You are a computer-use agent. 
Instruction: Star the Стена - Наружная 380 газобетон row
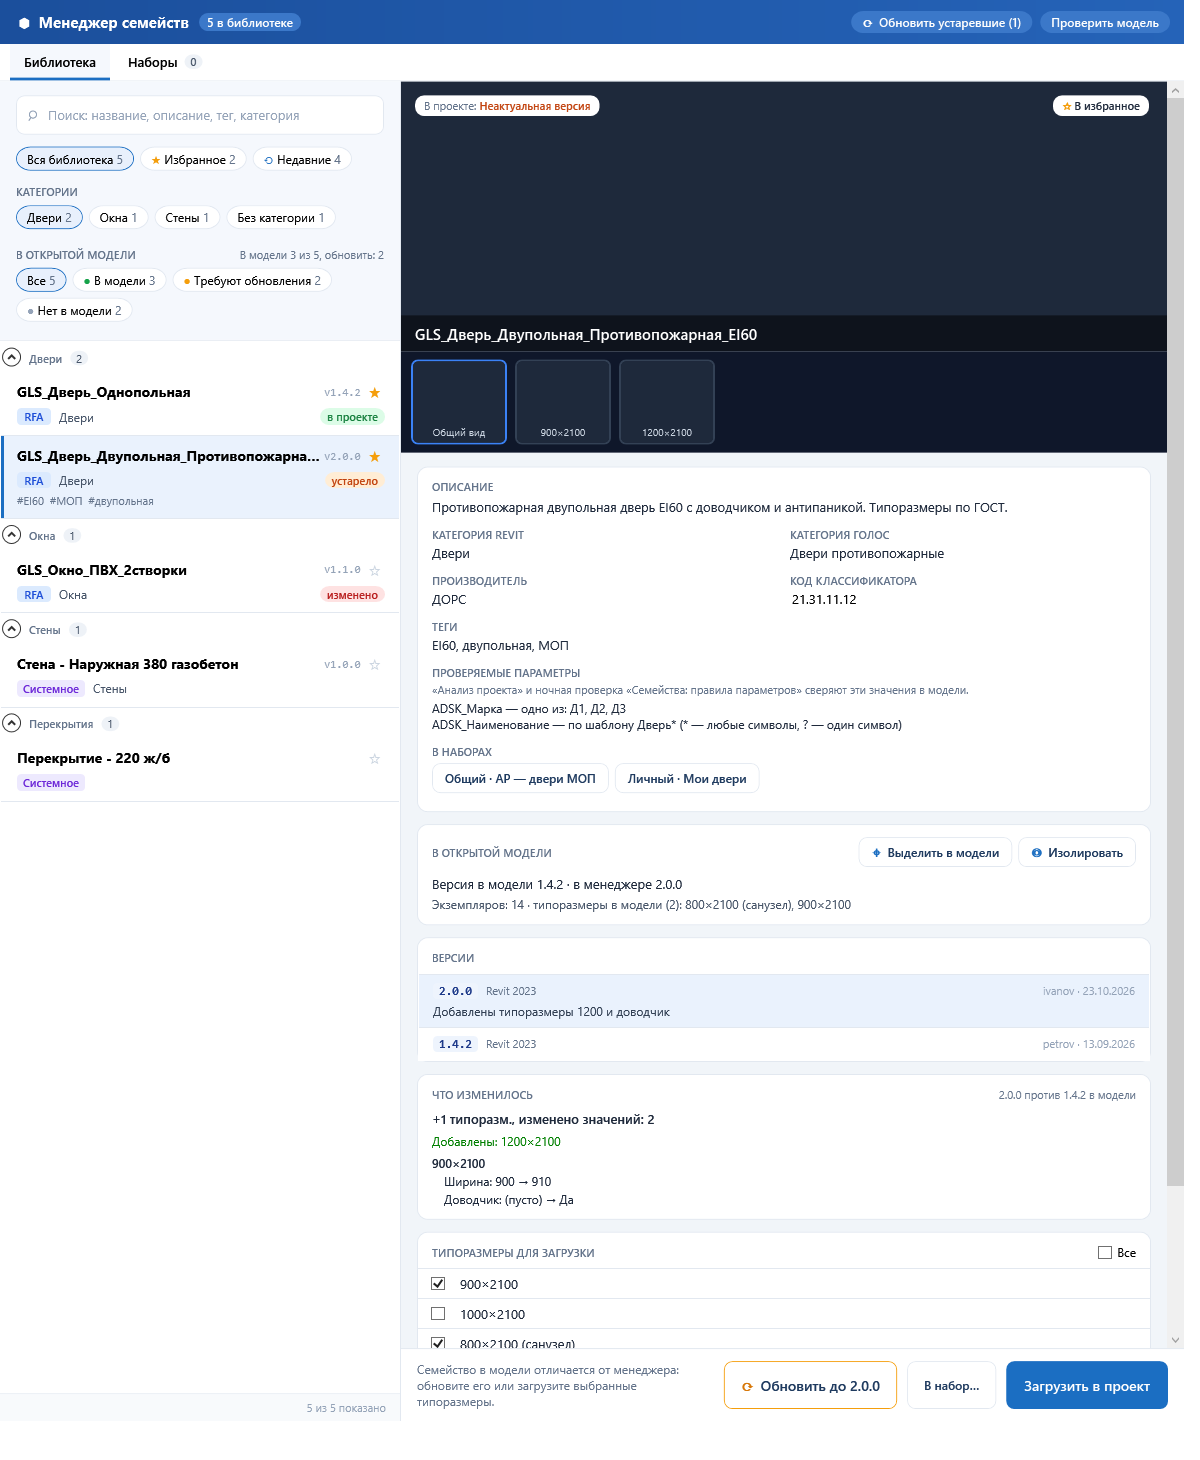point(375,665)
